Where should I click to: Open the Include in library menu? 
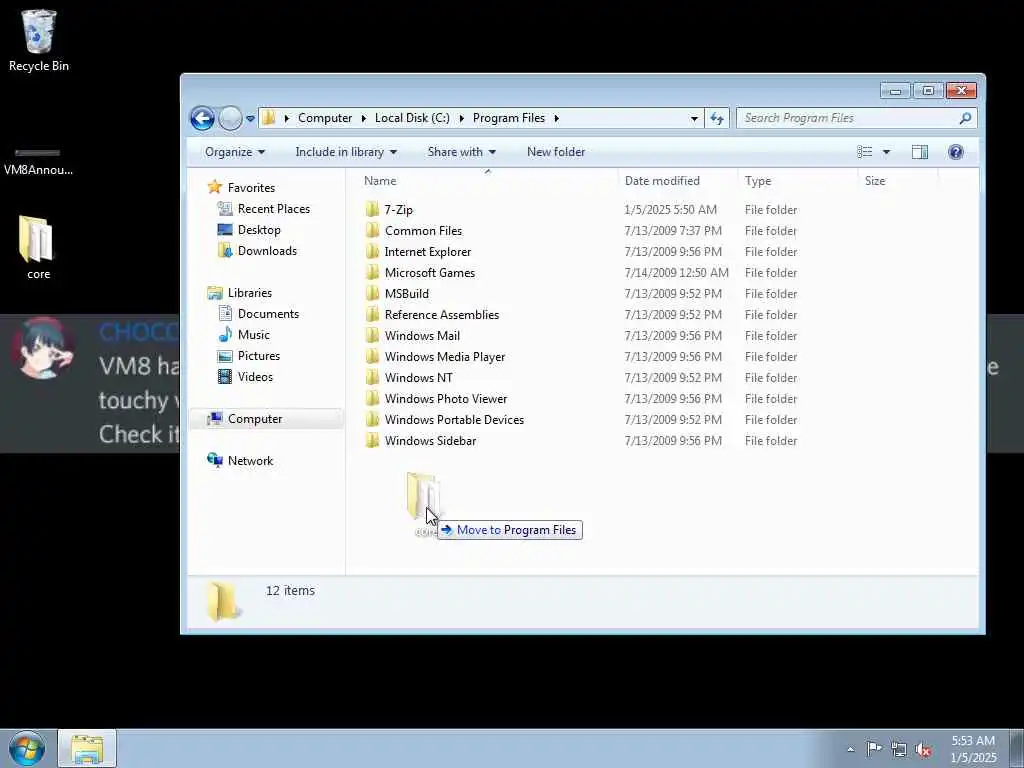[x=346, y=152]
